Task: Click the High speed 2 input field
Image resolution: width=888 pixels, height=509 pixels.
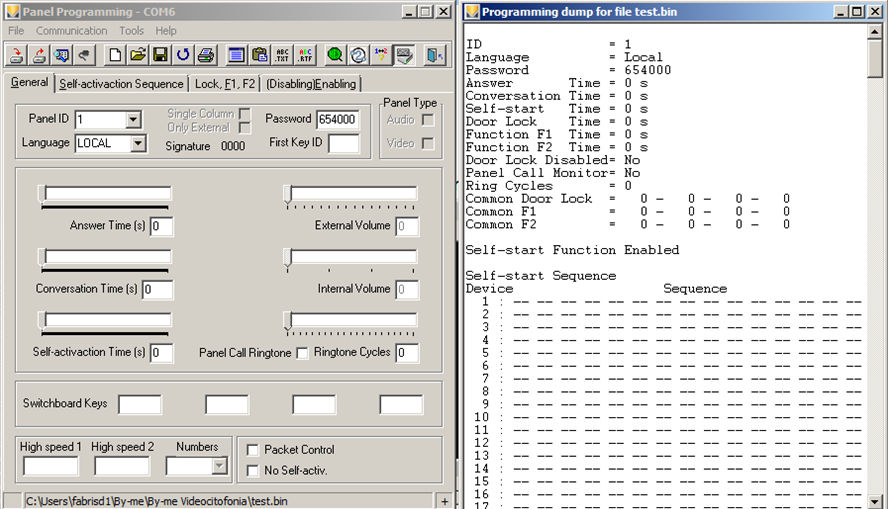Action: pos(122,466)
